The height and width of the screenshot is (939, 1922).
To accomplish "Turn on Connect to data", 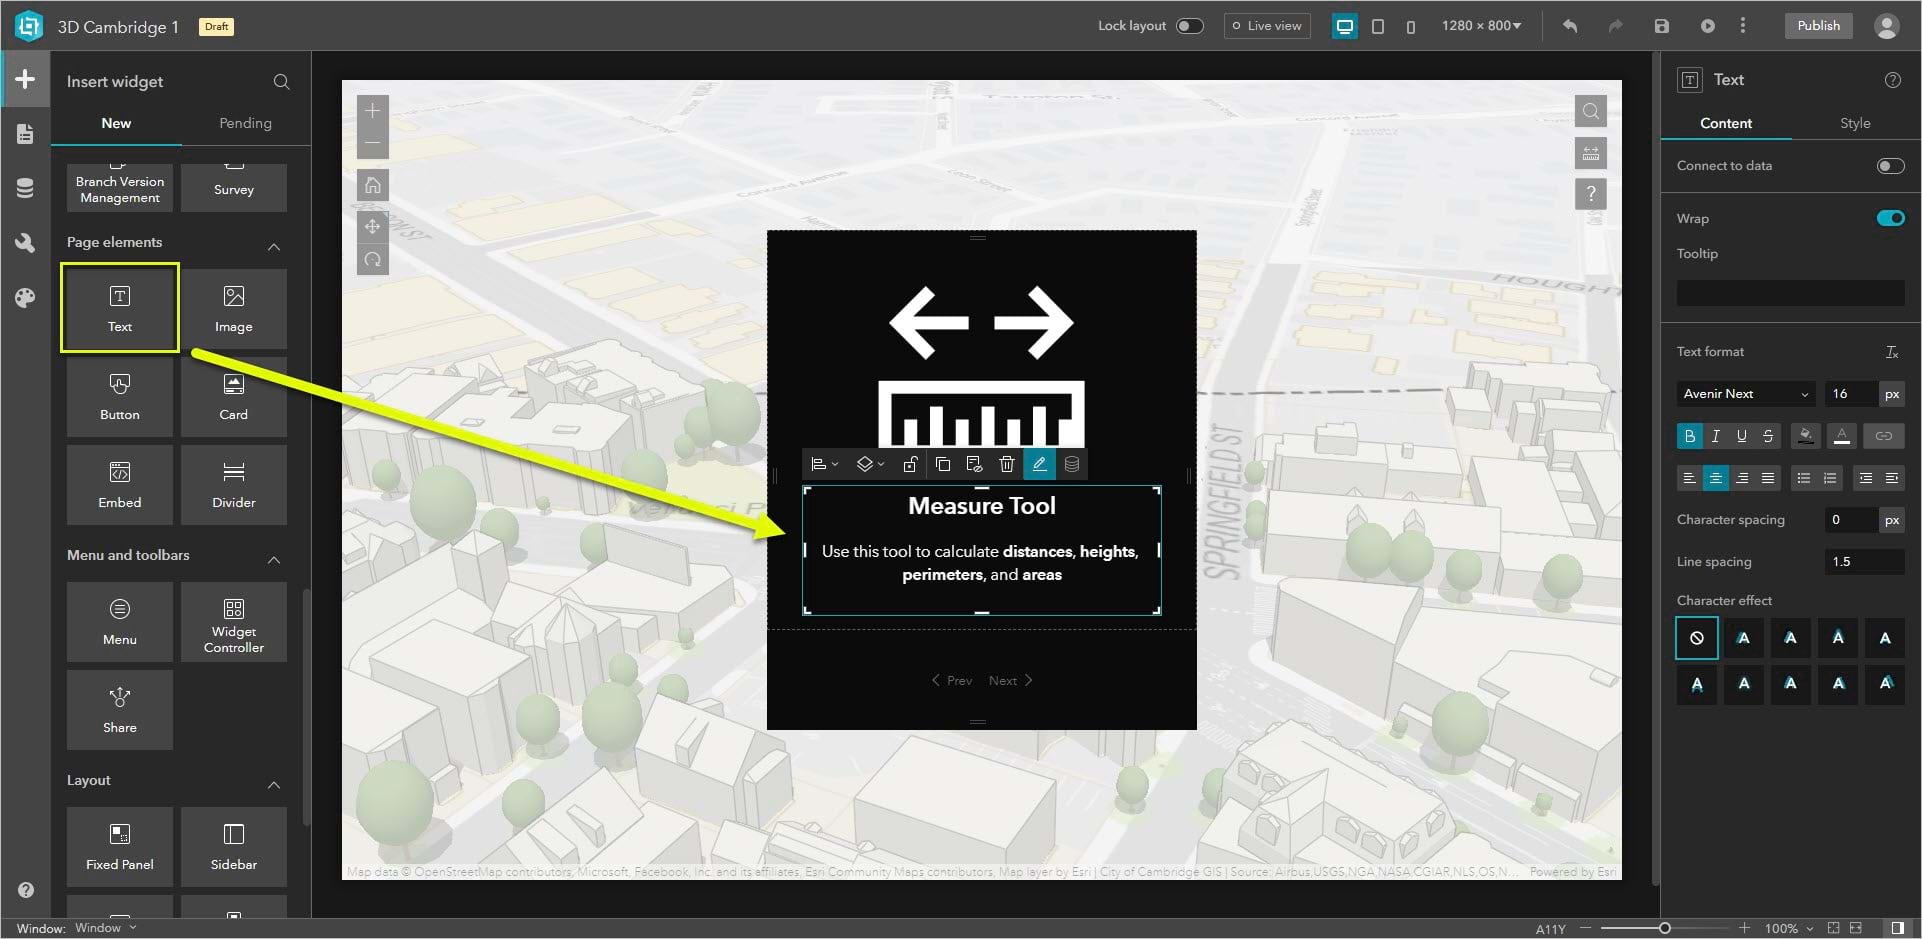I will point(1891,166).
